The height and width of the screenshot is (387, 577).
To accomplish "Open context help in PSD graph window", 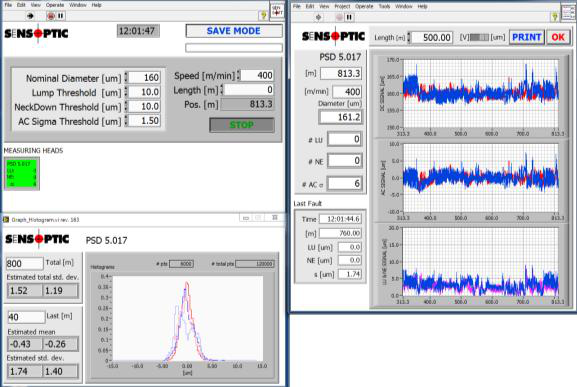I will (555, 17).
